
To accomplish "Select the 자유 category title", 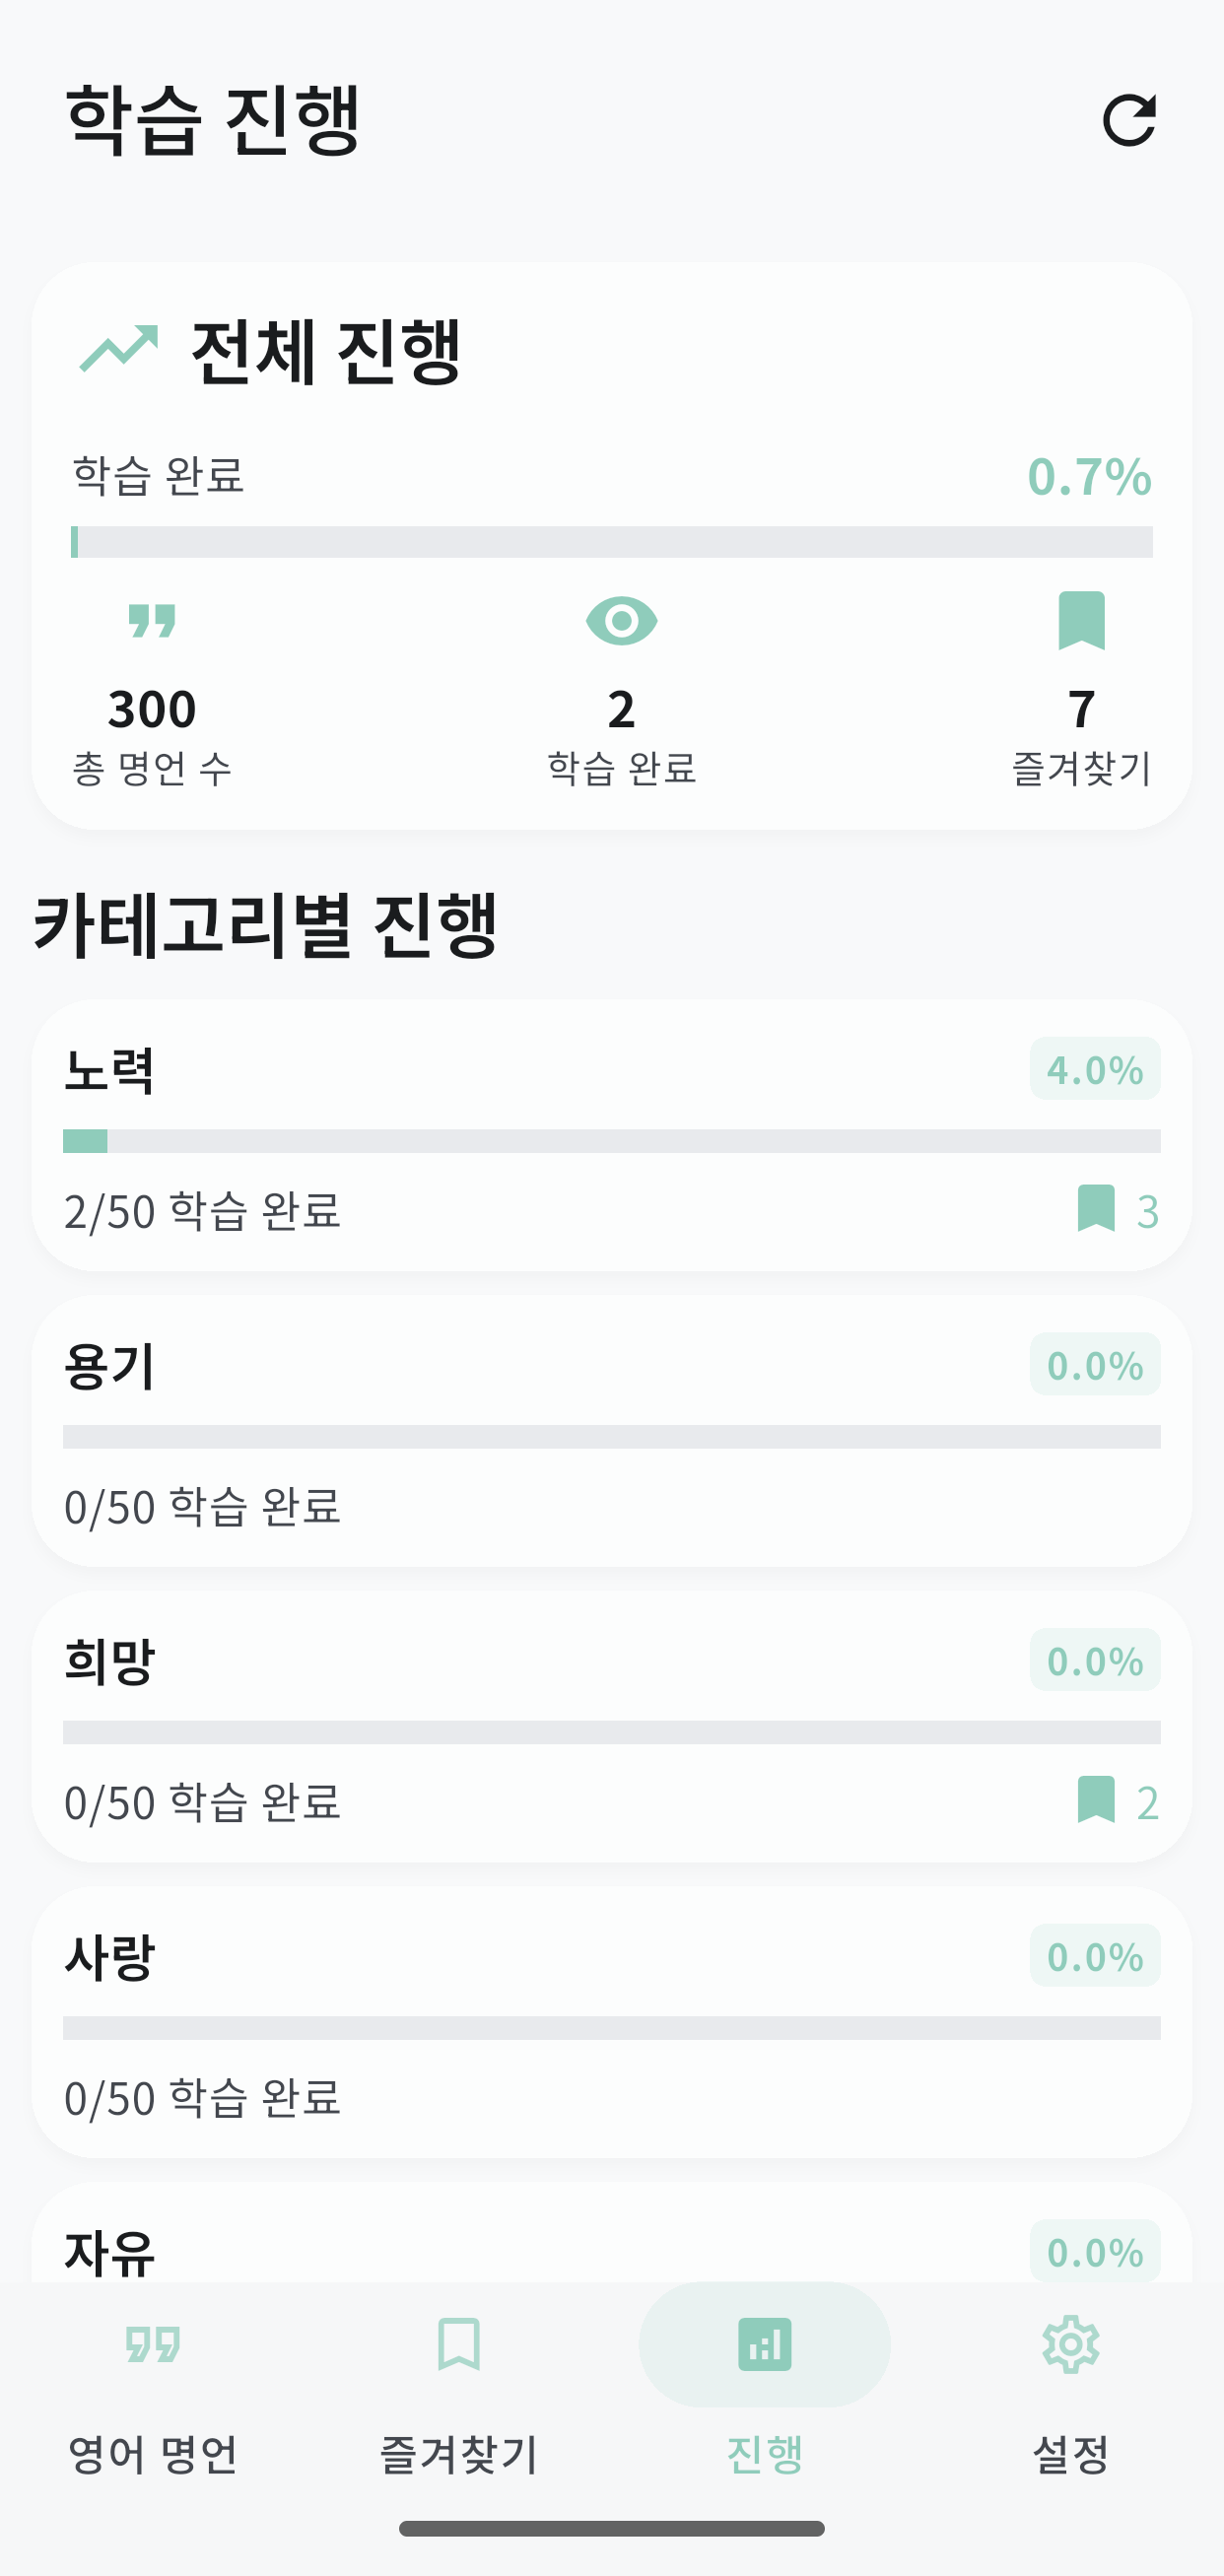I will (110, 2252).
